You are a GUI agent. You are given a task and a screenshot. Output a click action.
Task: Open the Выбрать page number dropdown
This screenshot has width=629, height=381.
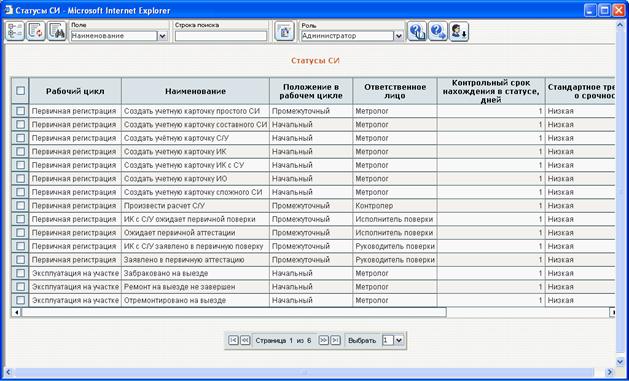392,340
